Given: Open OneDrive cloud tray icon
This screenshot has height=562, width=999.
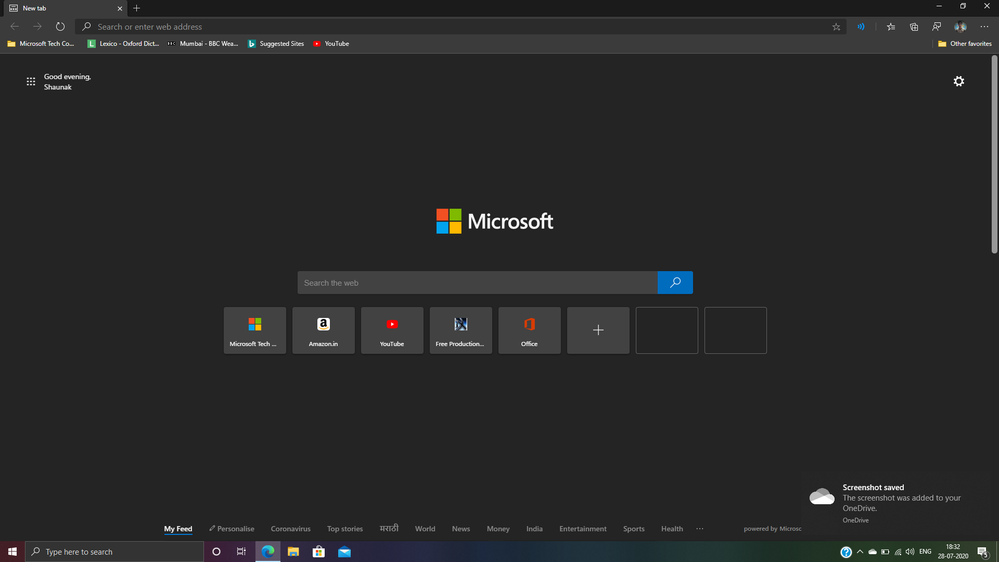Looking at the screenshot, I should [x=872, y=552].
